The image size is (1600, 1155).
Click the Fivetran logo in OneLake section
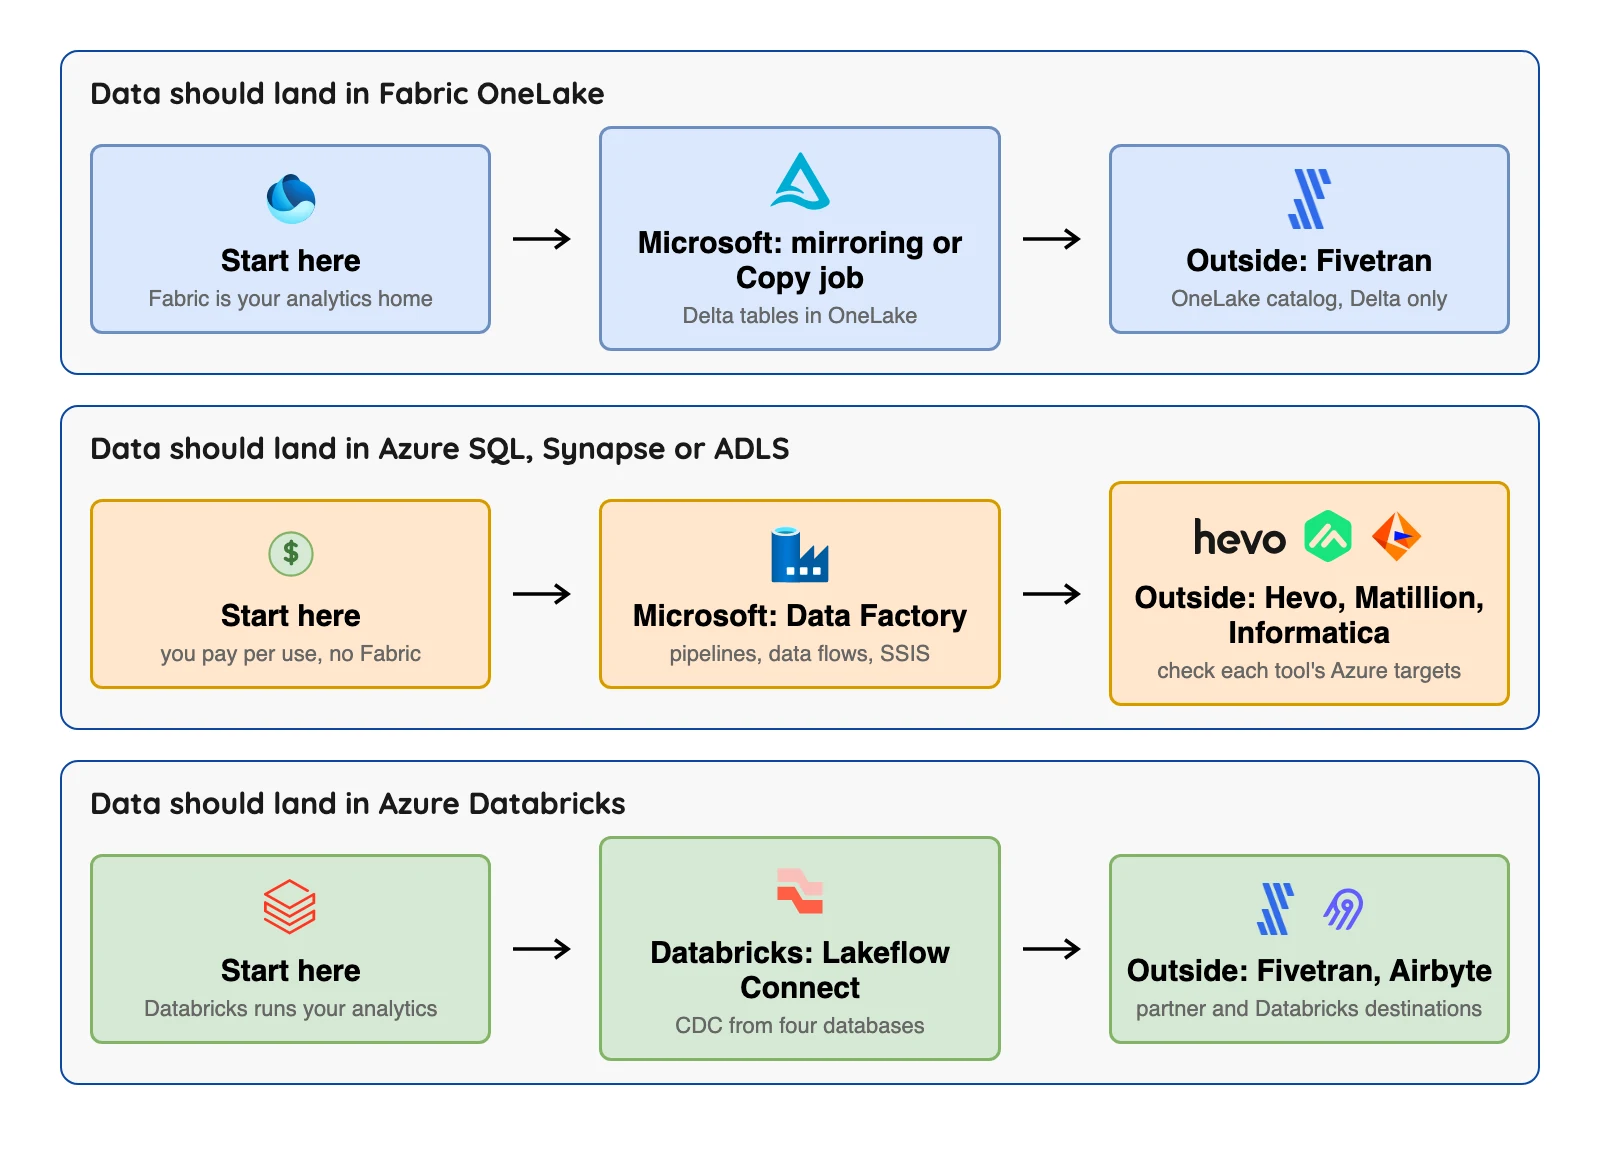pos(1309,199)
